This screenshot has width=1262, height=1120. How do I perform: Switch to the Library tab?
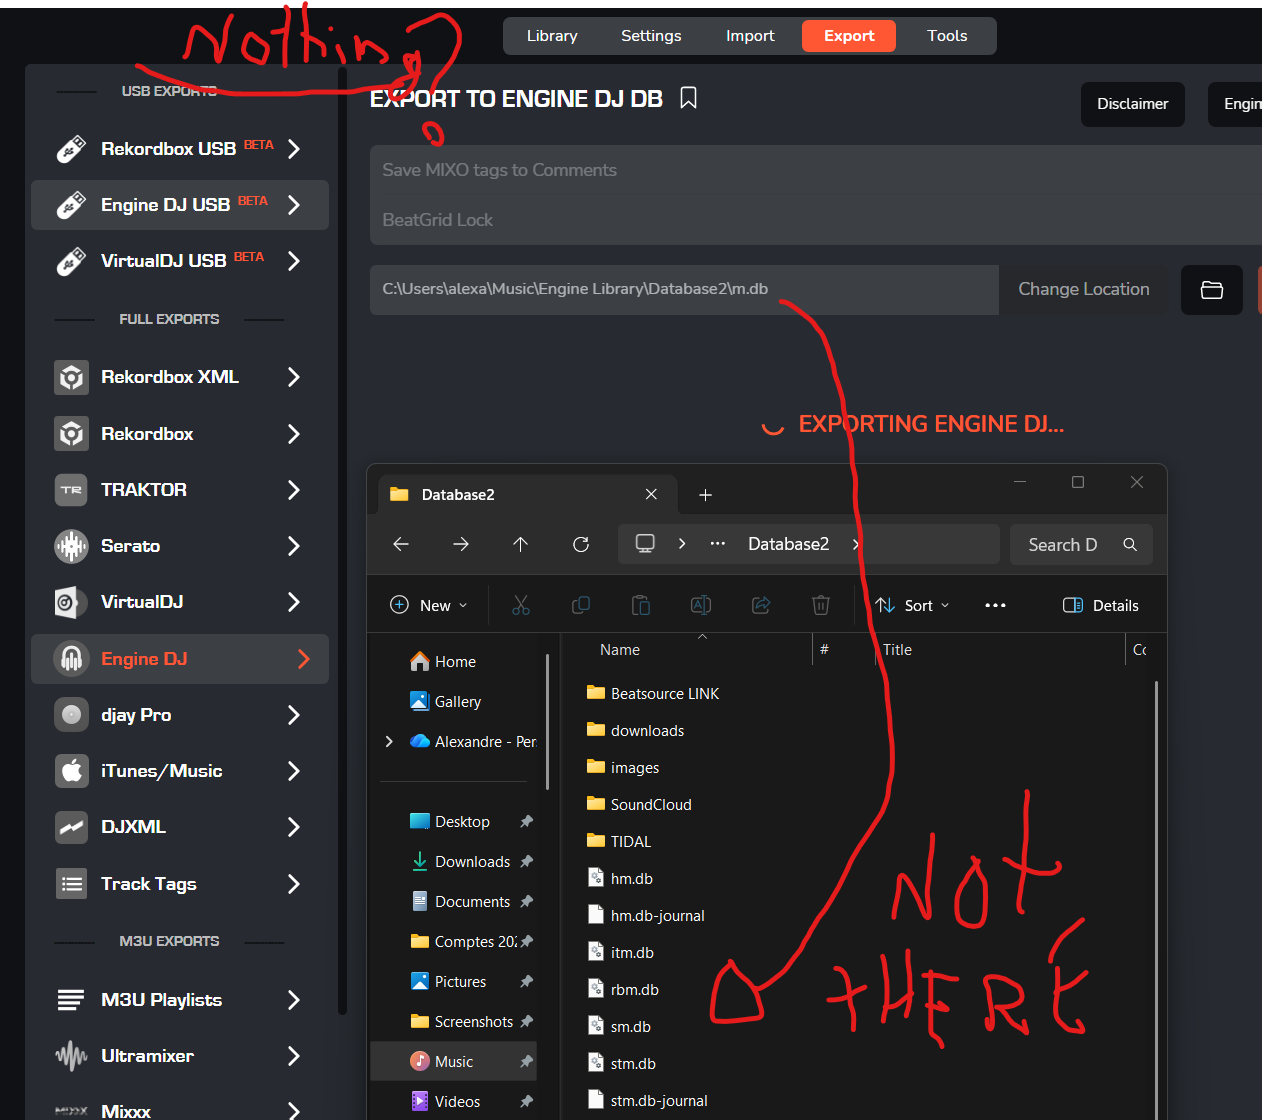552,36
